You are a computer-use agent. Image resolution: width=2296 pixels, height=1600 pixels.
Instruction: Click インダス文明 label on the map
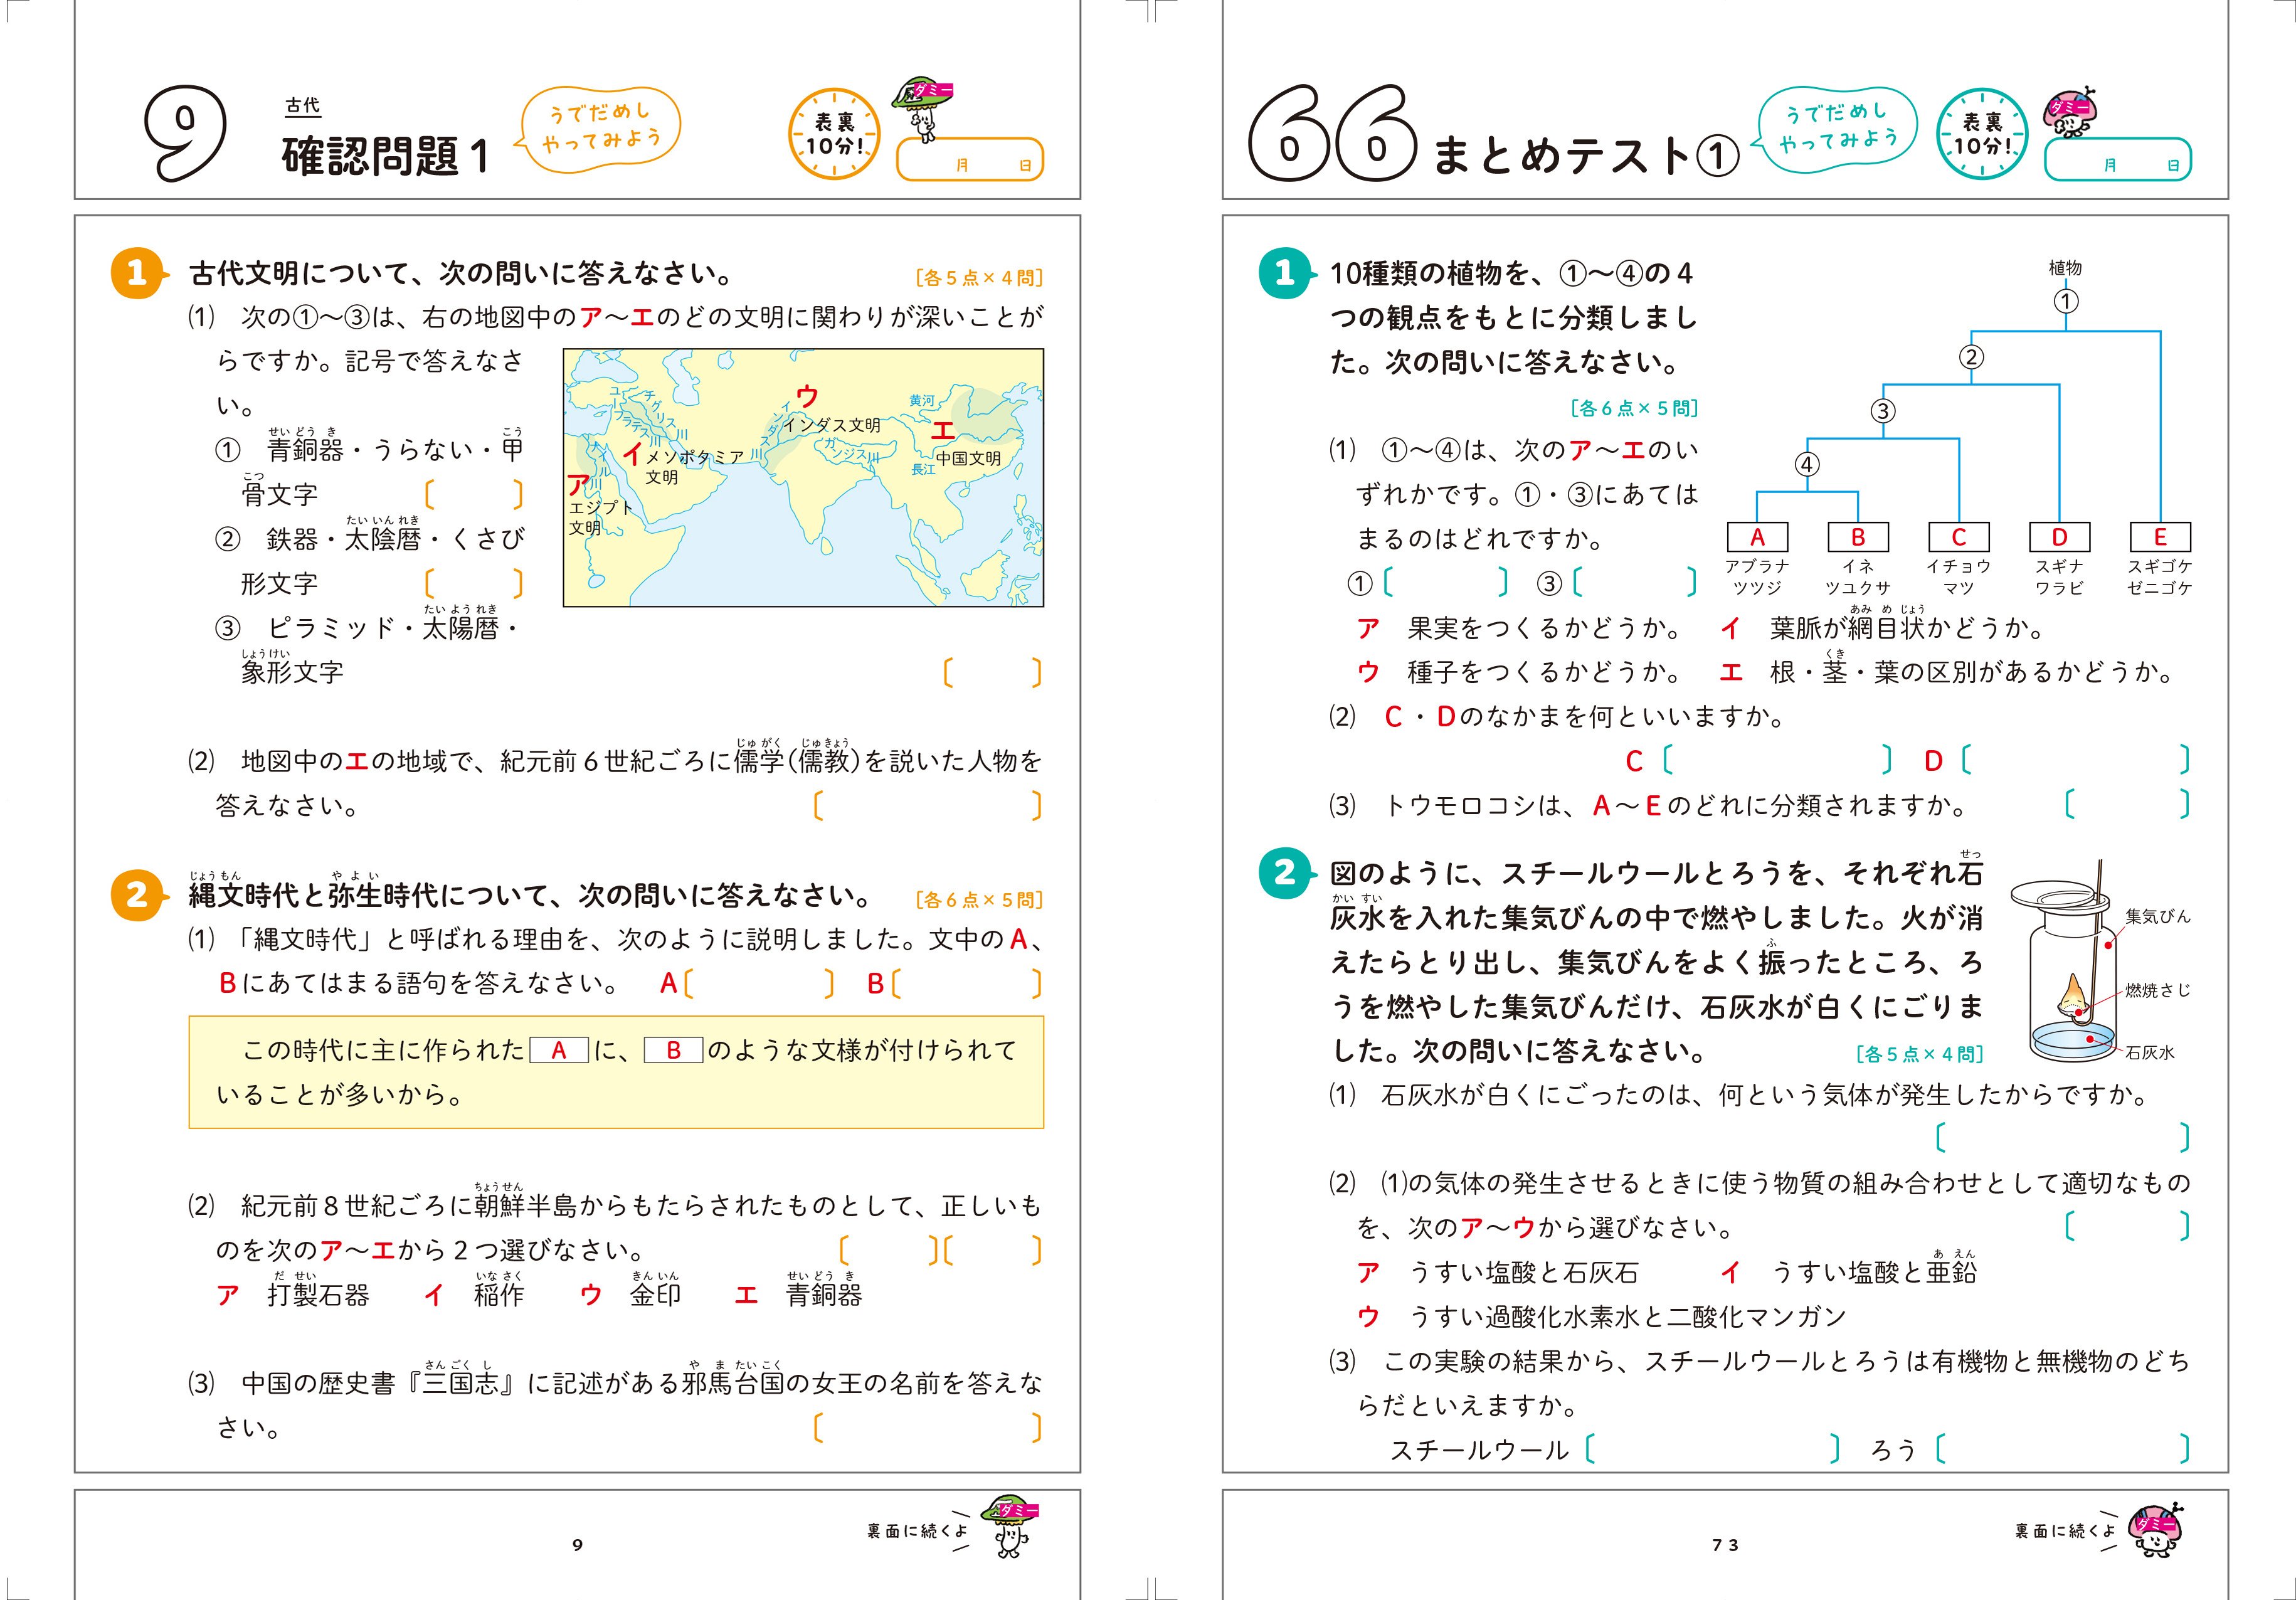pyautogui.click(x=832, y=425)
